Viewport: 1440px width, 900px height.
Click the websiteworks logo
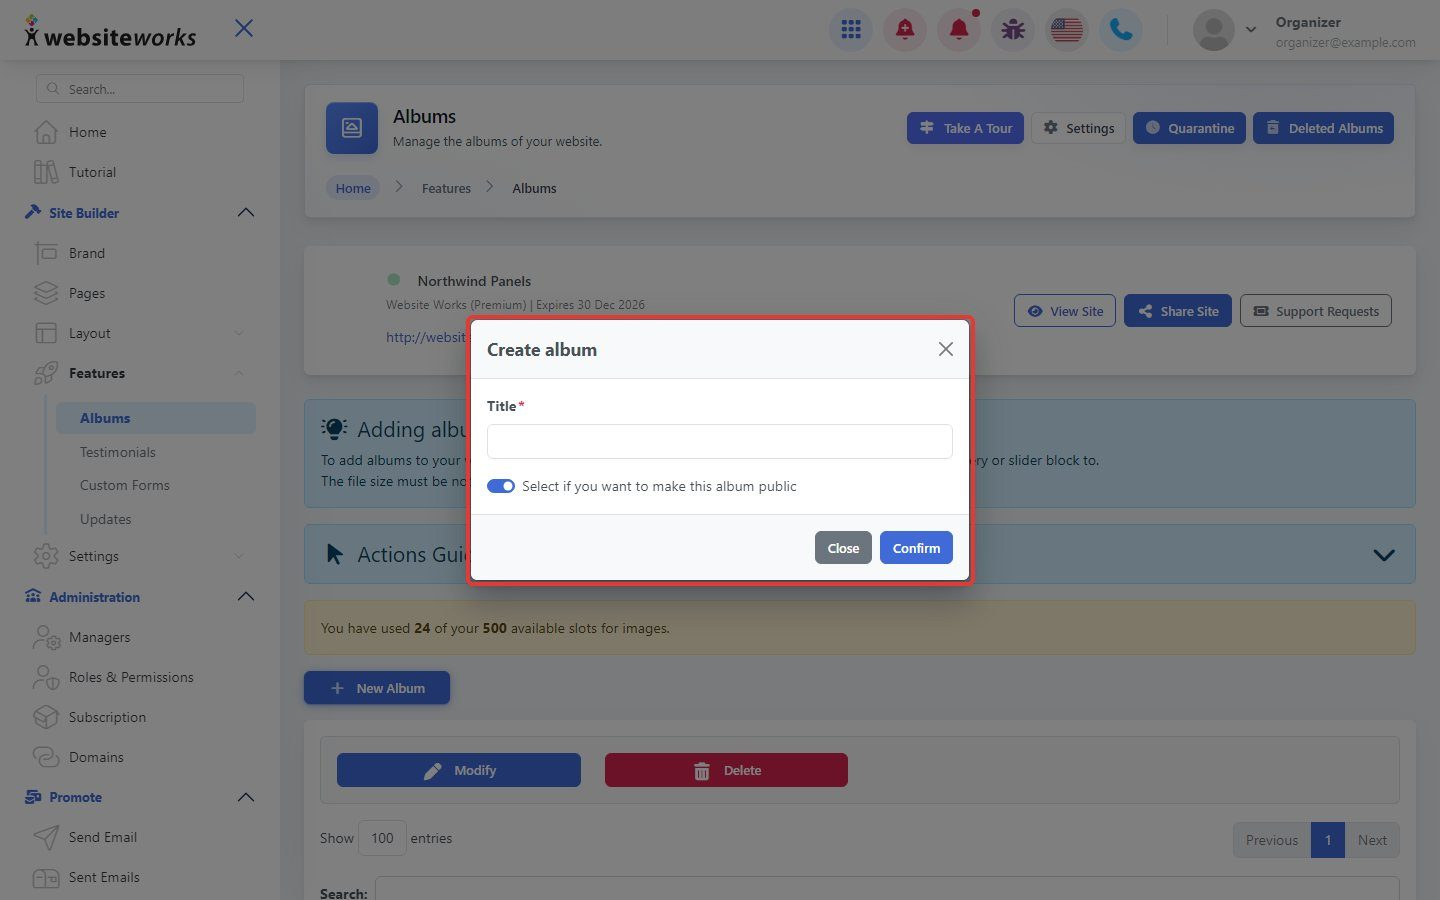pyautogui.click(x=110, y=32)
